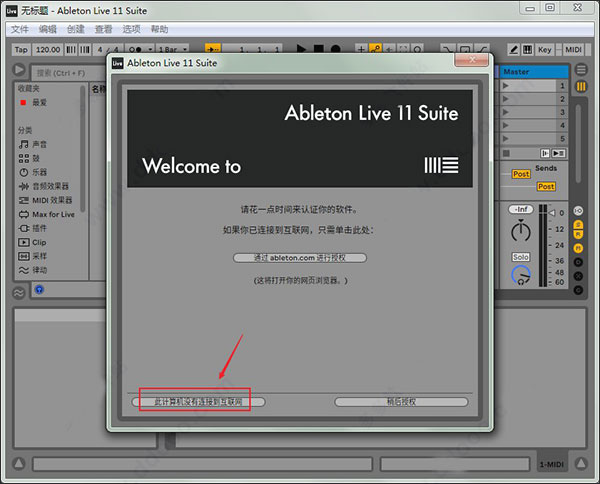
Task: Open the Plug-ins (插件) category
Action: pos(38,228)
